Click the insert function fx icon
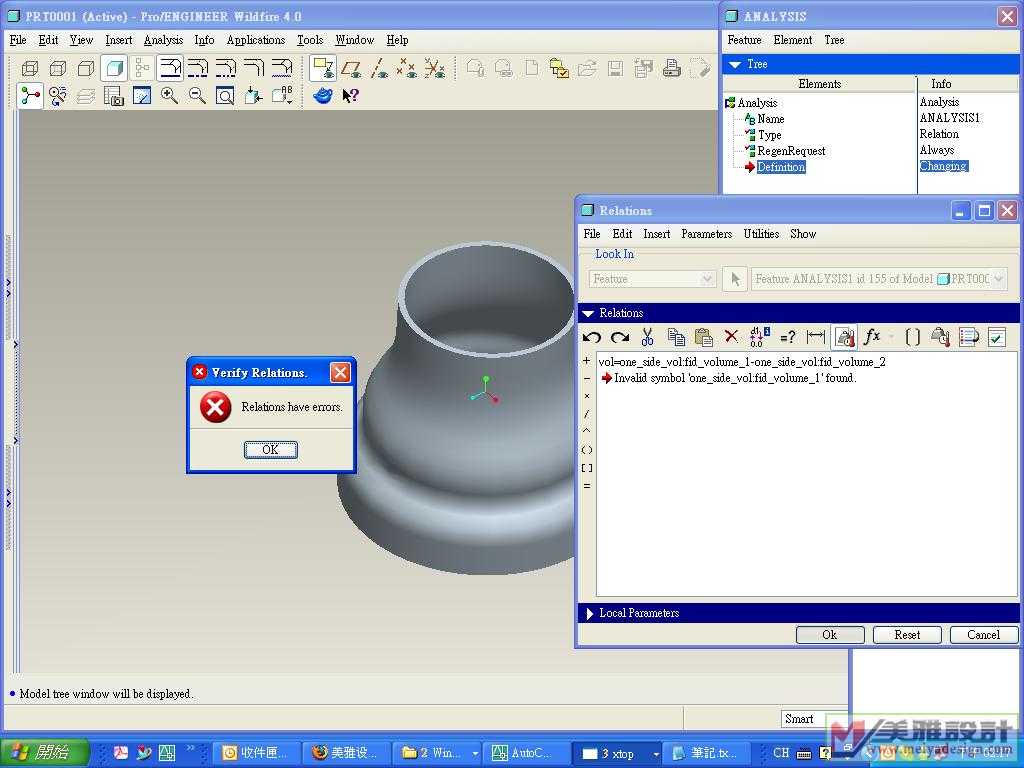This screenshot has width=1024, height=768. pos(872,337)
